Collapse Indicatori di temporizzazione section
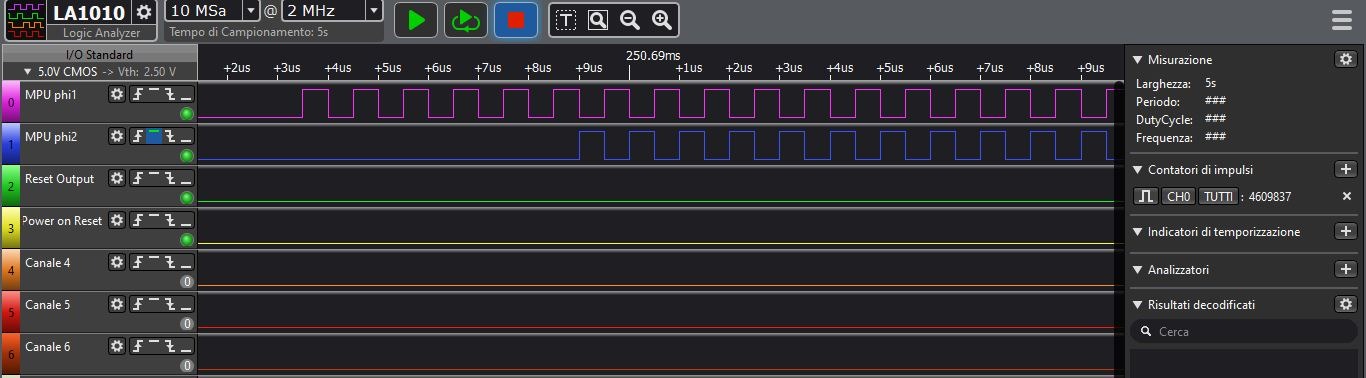Screen dimensions: 1366x378 click(x=1137, y=232)
